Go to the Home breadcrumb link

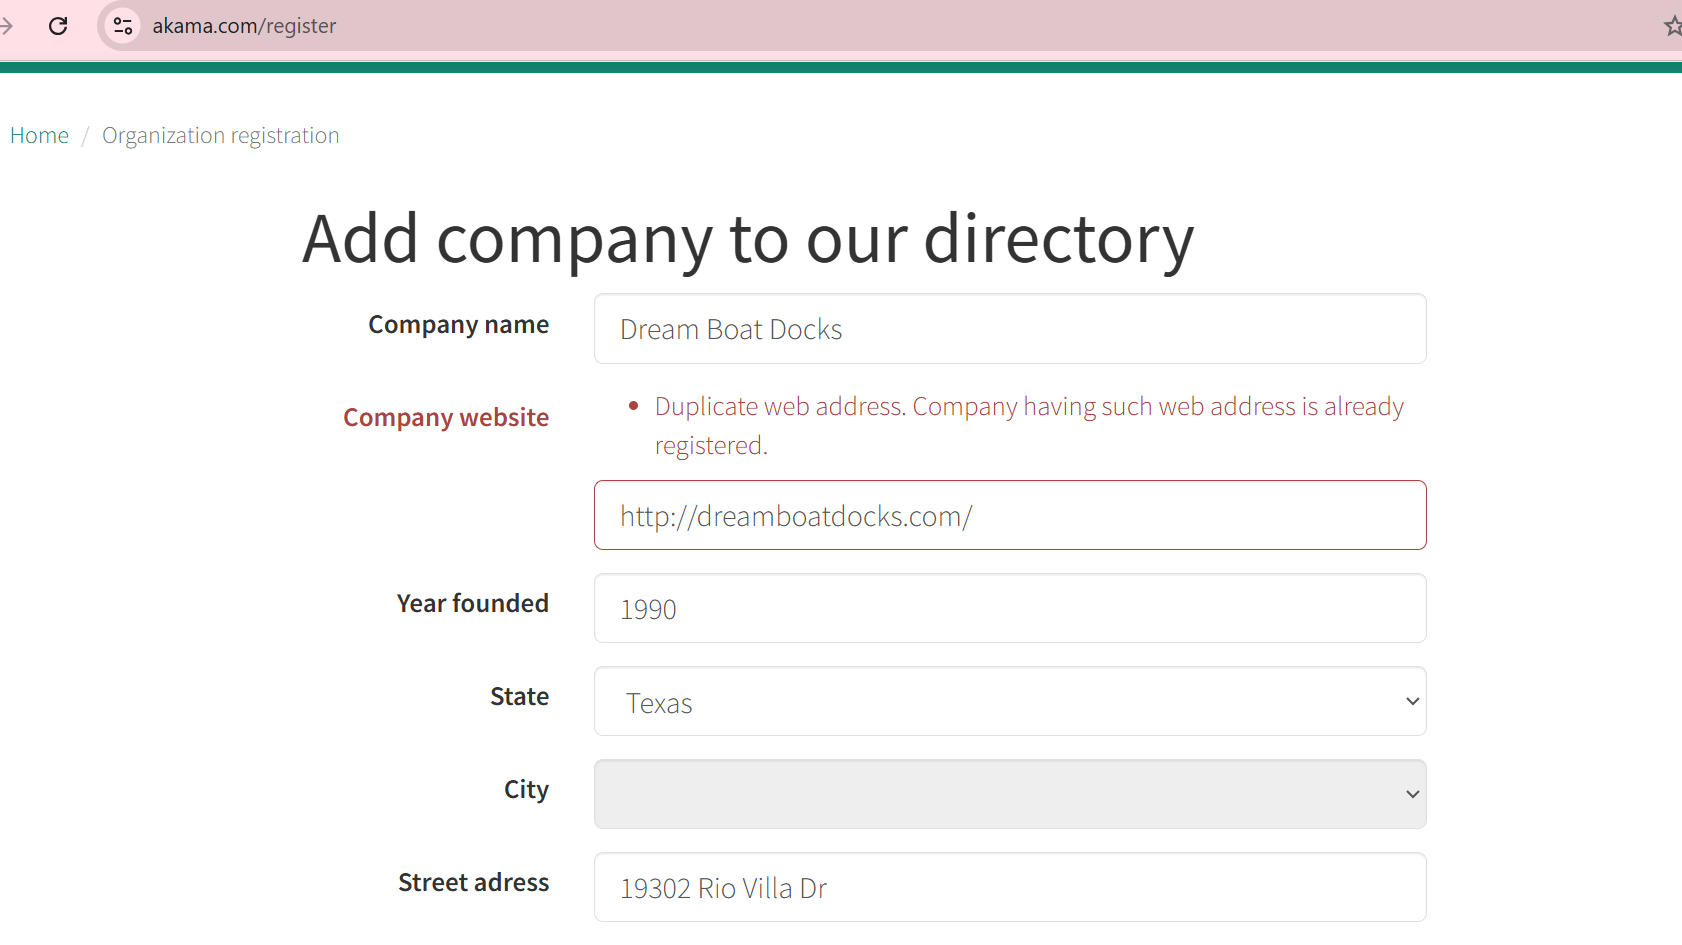pos(39,135)
